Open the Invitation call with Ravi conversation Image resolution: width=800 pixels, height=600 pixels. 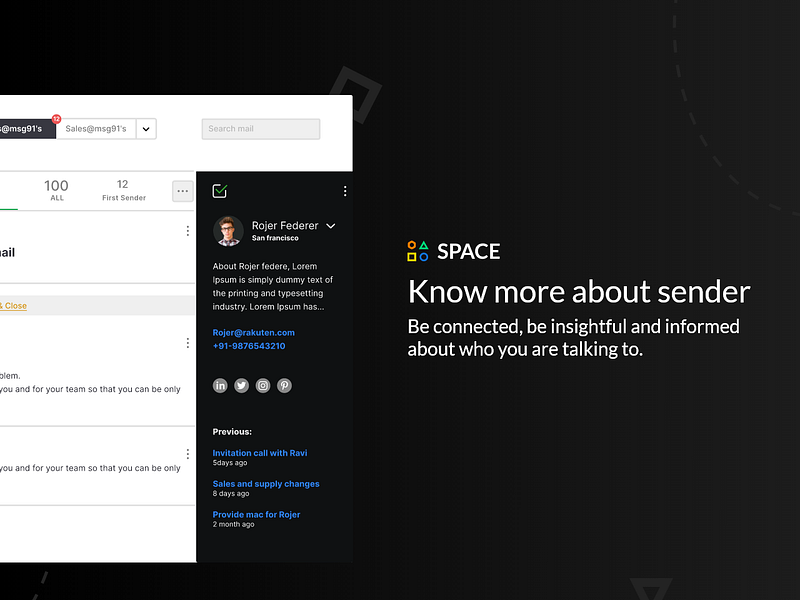tap(260, 452)
